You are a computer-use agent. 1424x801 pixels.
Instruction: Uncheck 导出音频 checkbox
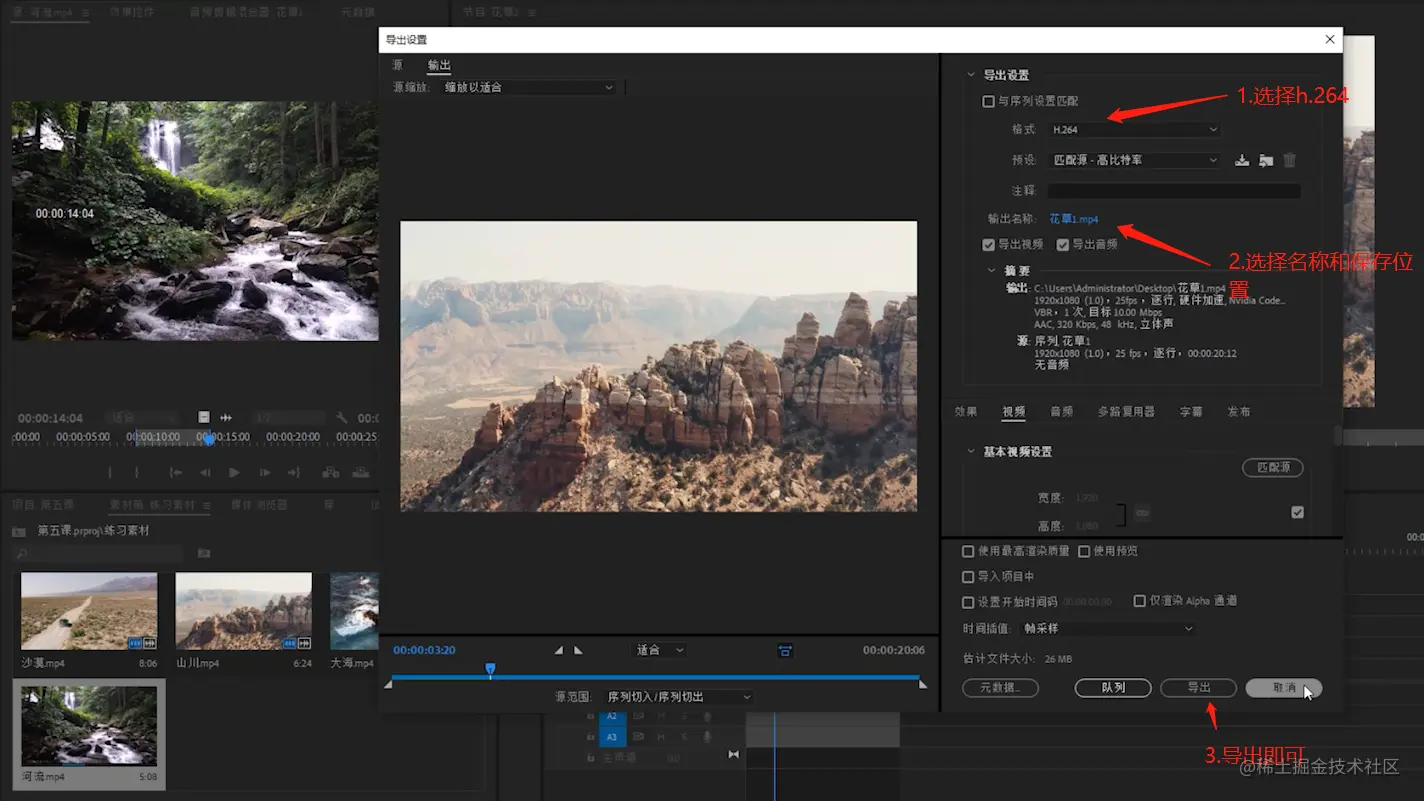[1063, 244]
